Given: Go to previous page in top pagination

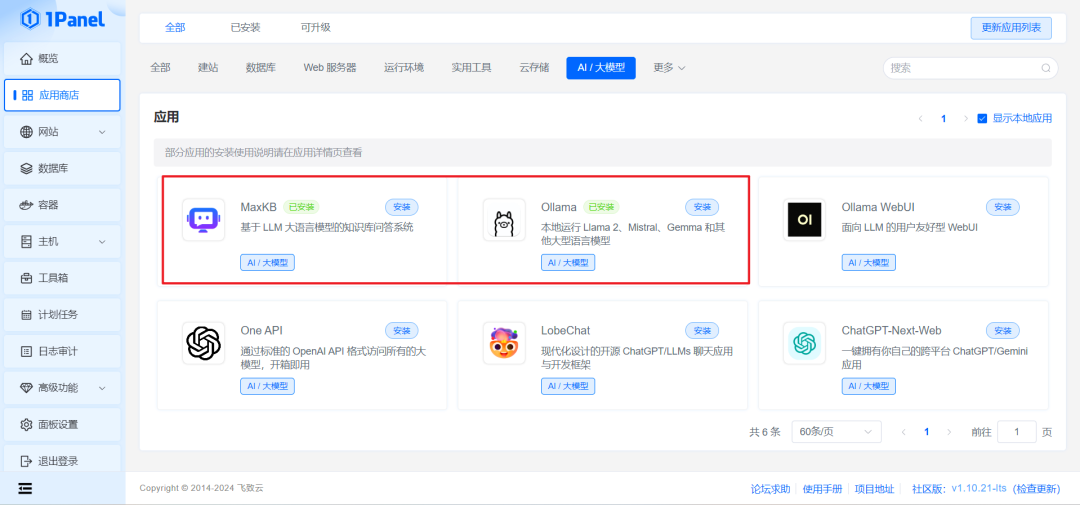Looking at the screenshot, I should 920,118.
